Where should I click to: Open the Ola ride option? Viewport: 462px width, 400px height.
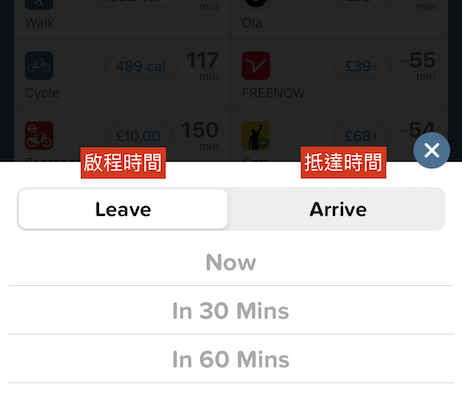pyautogui.click(x=252, y=23)
